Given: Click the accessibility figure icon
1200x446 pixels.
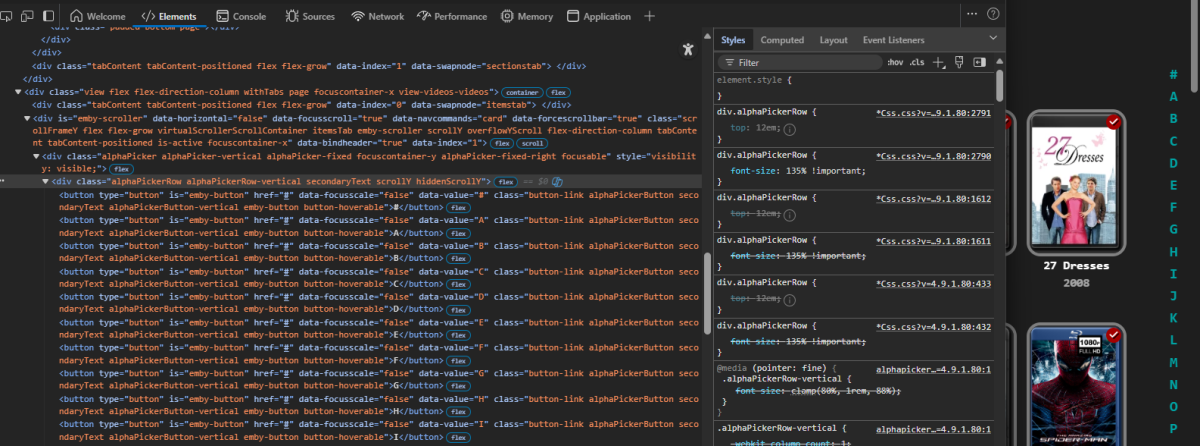Looking at the screenshot, I should point(687,49).
